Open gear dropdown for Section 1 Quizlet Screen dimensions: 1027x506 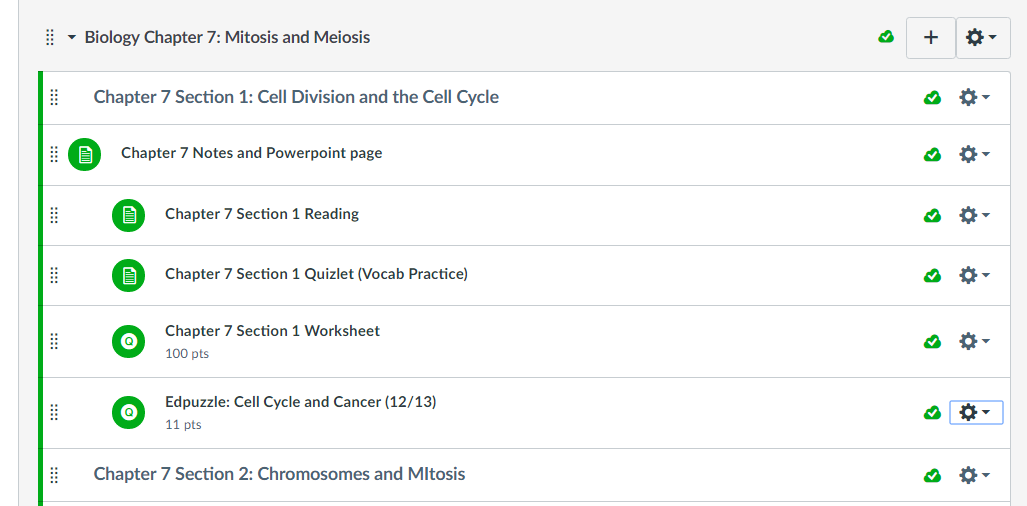(974, 275)
